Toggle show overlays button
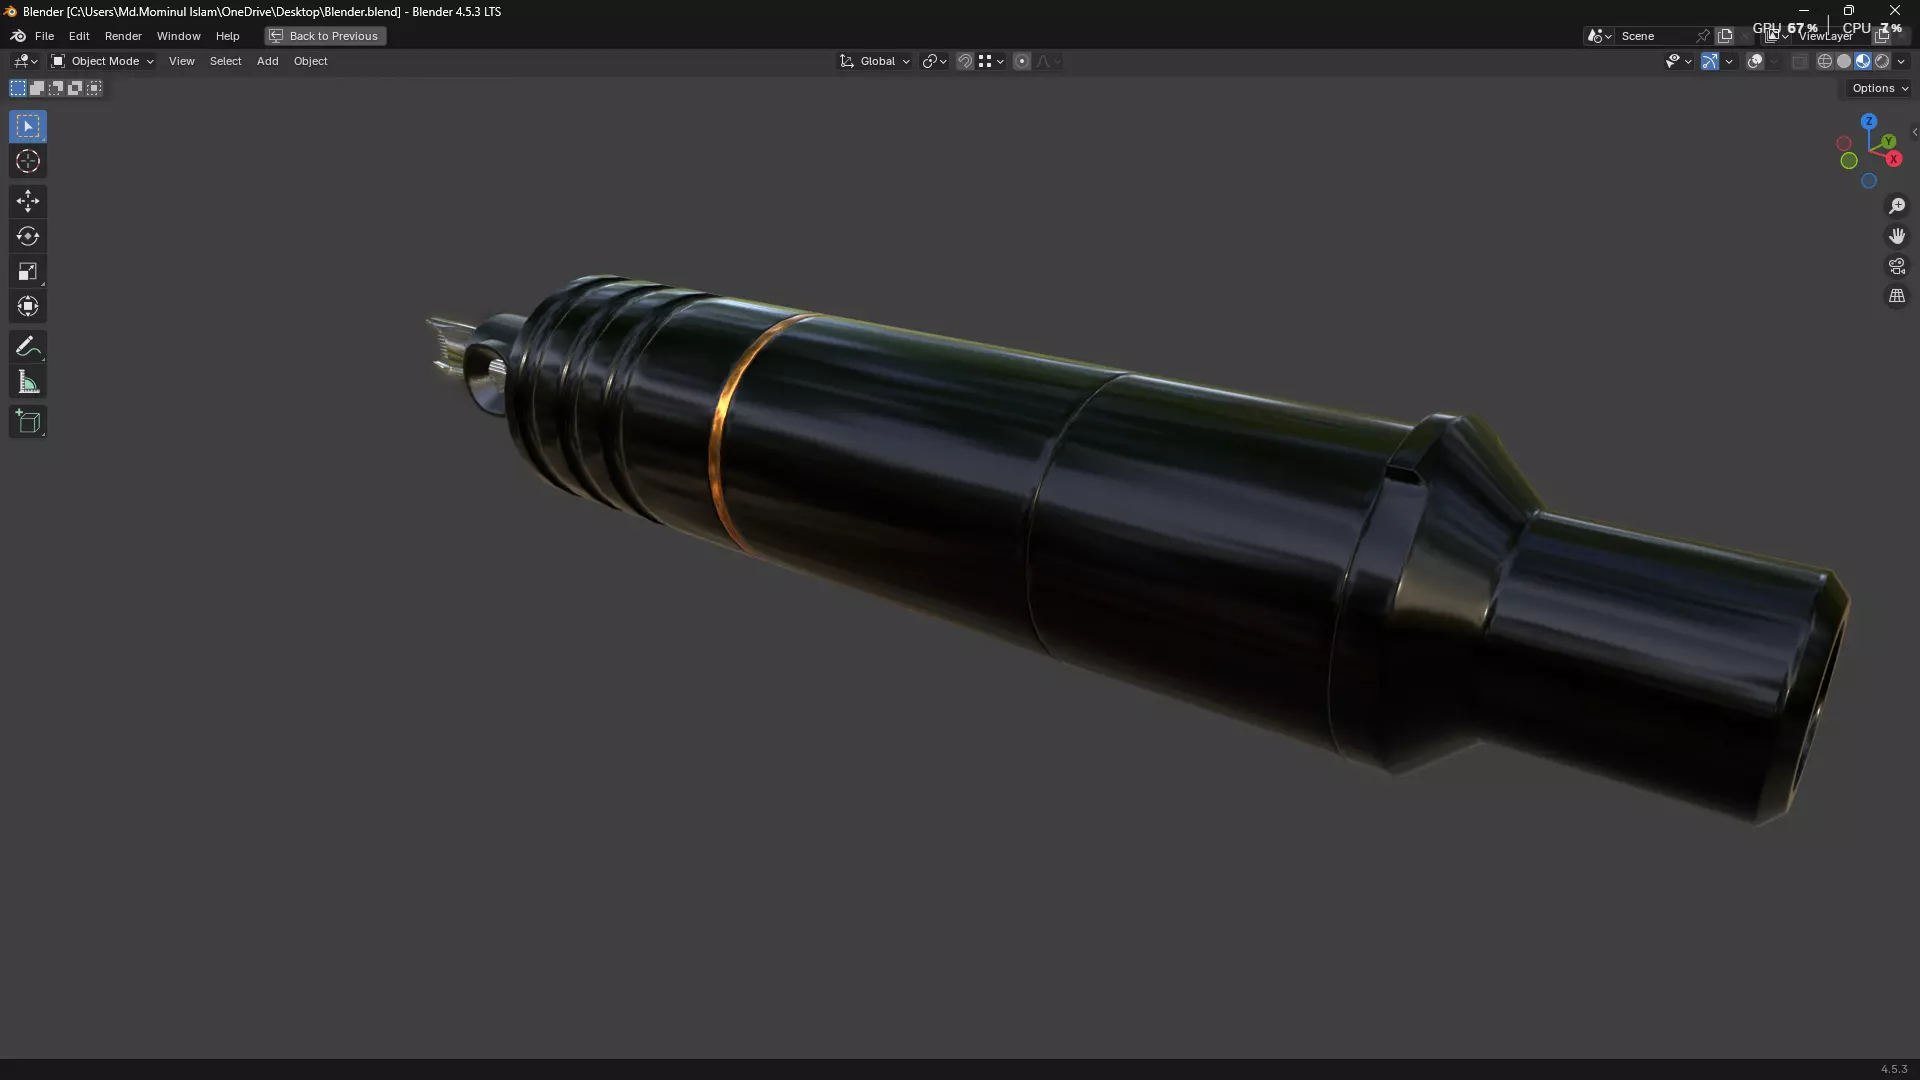The height and width of the screenshot is (1080, 1920). 1755,62
